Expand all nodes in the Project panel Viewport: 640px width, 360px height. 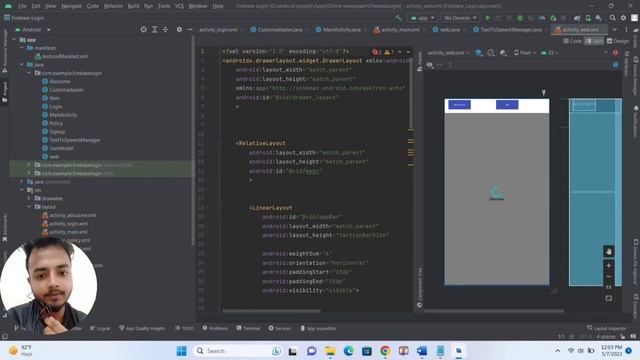pos(155,29)
